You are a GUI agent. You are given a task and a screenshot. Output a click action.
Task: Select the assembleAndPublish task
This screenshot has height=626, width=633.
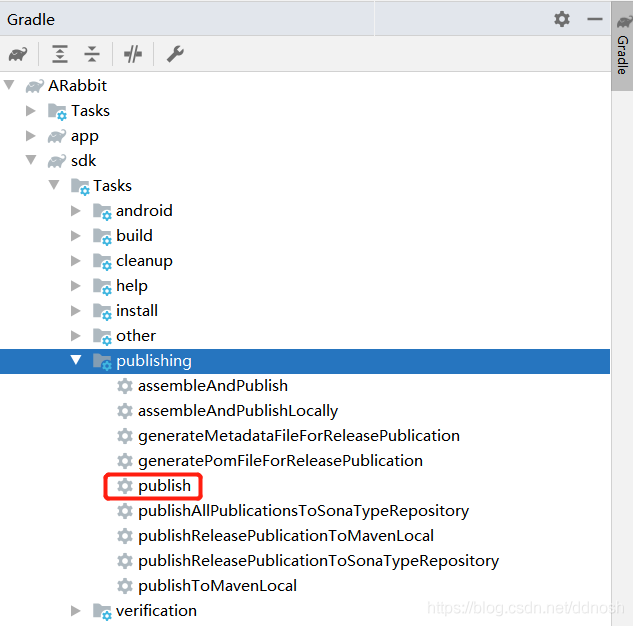213,386
